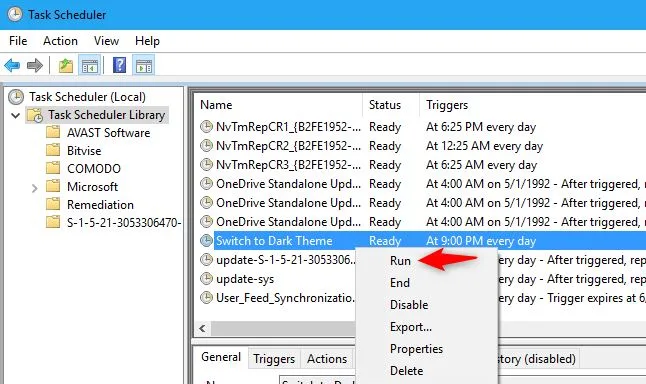Click the clock icon beside User_Feed_Synchronization task
Viewport: 646px width, 384px height.
tap(206, 297)
